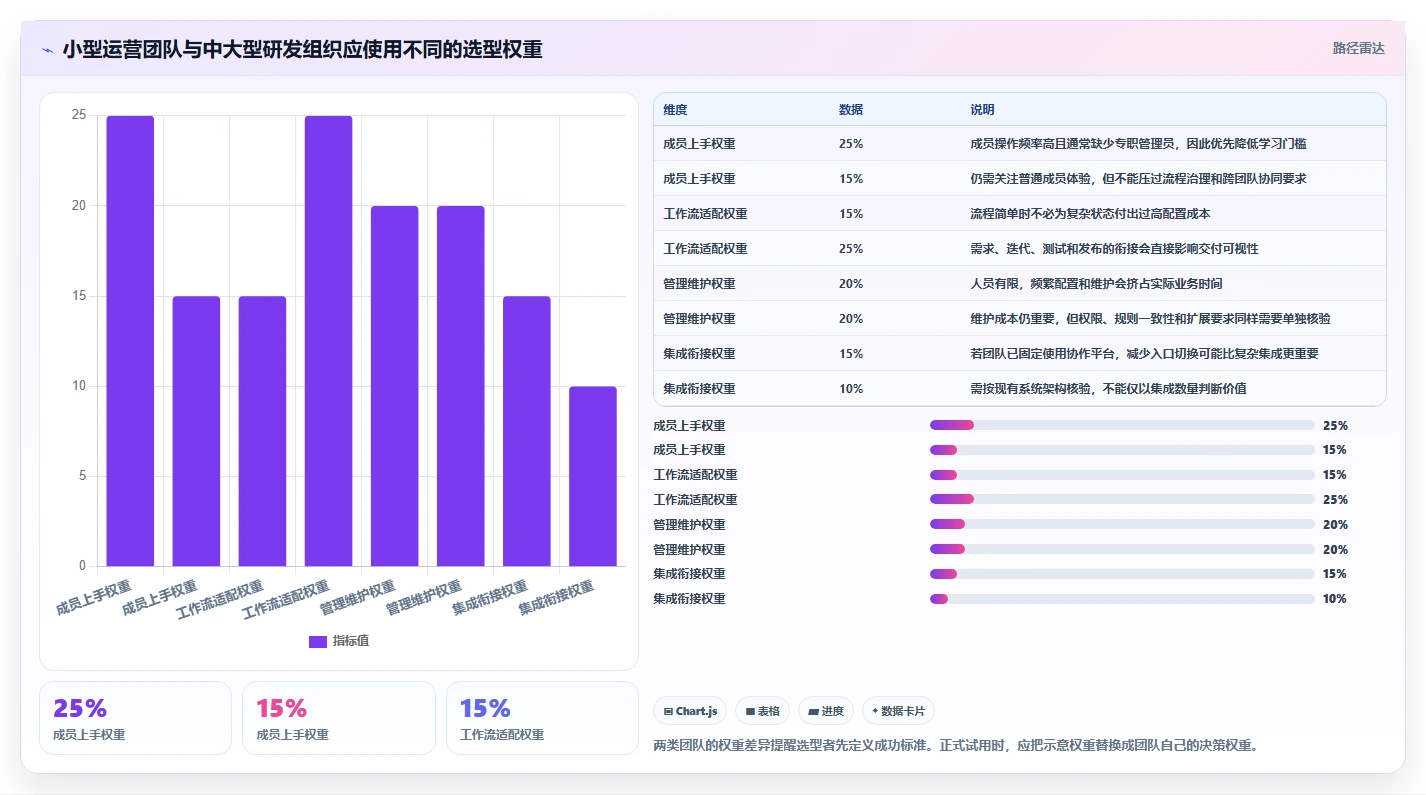
Task: Click the page title about 选型权重
Action: coord(302,49)
